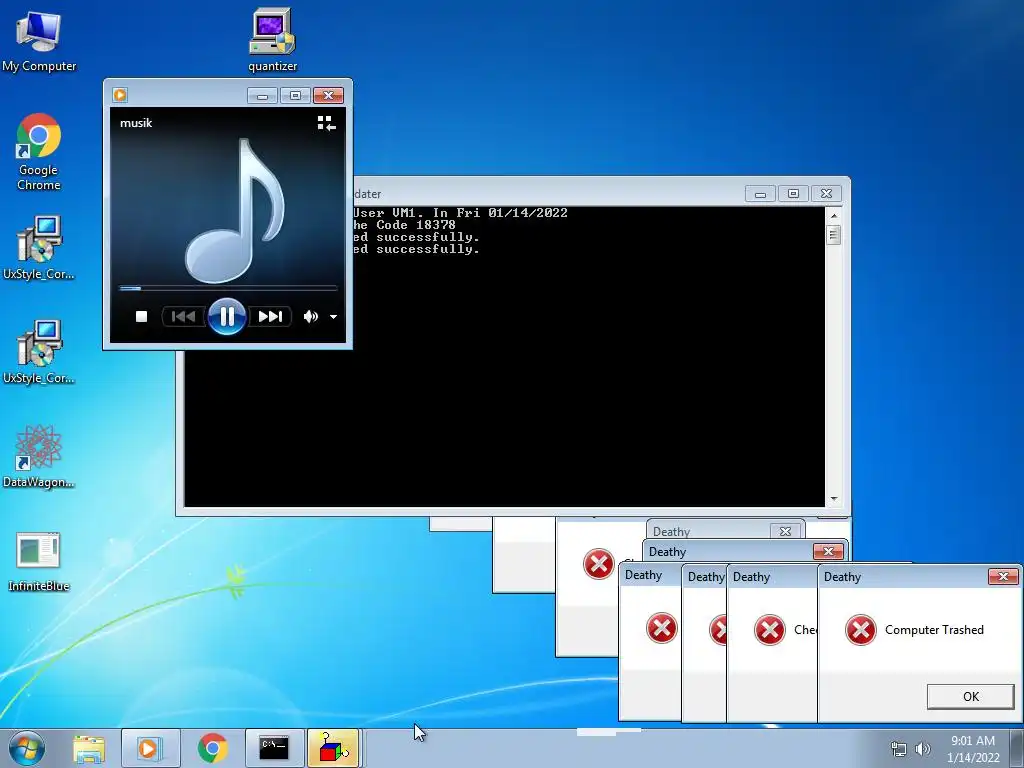
Task: Click the Windows Media Player title bar icon
Action: (120, 95)
